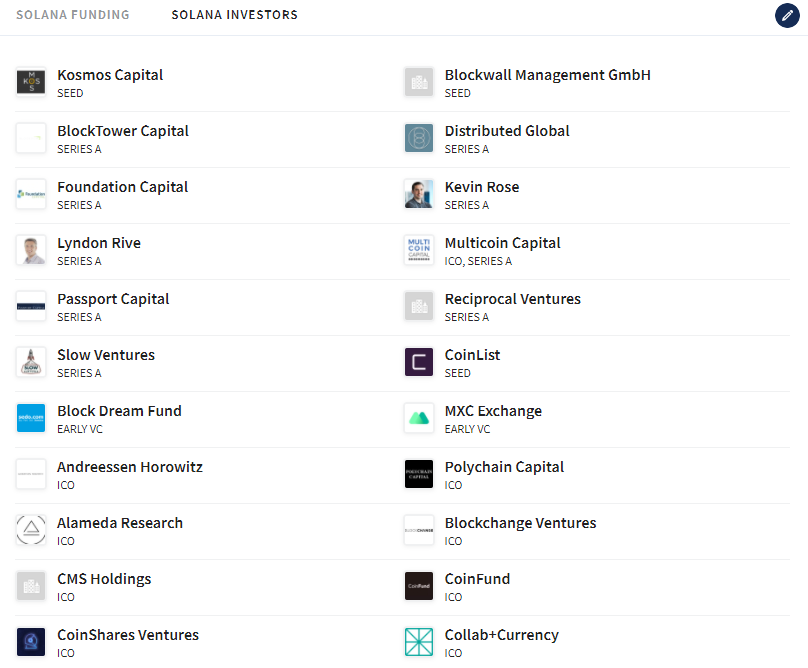Open the Reciprocal Ventures link

tap(513, 299)
